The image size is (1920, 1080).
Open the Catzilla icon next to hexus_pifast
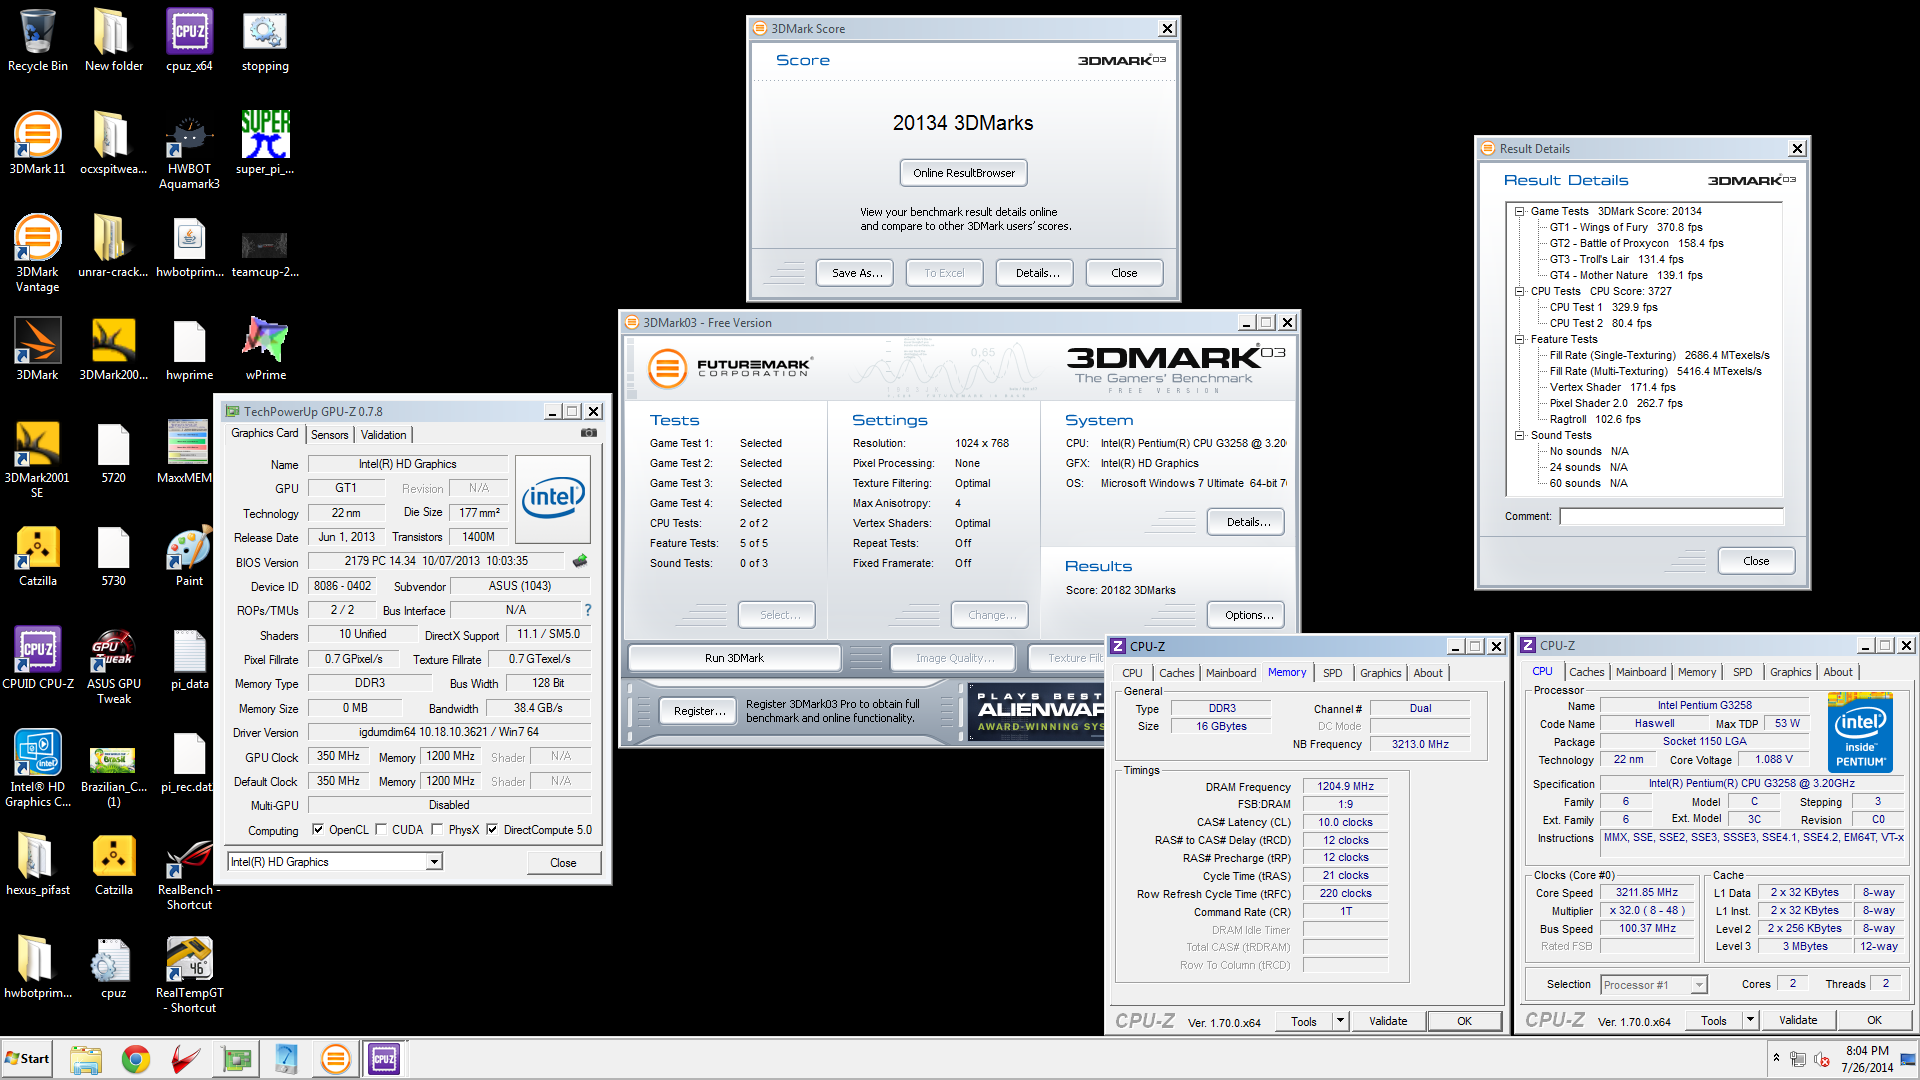(113, 865)
